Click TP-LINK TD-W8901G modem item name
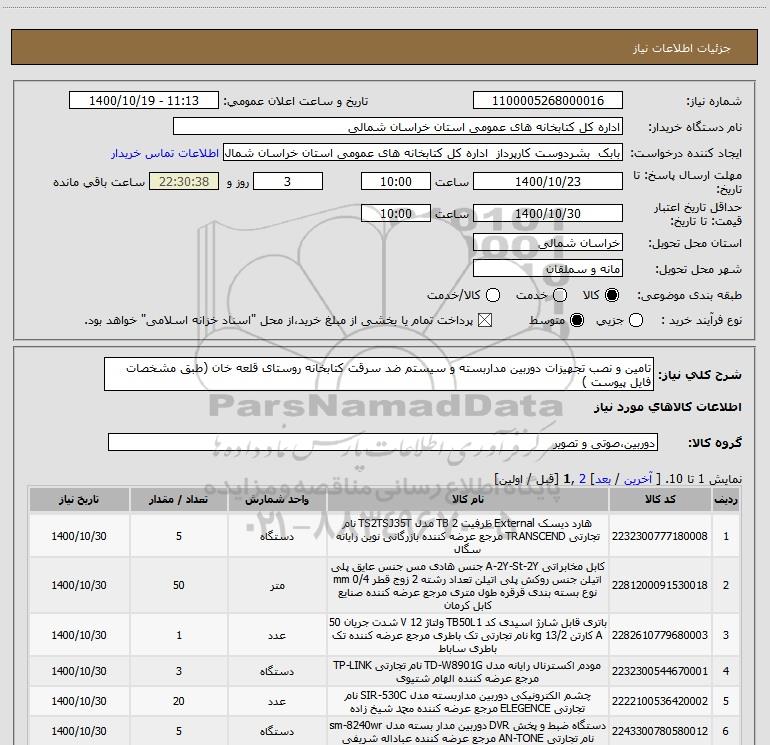This screenshot has width=770, height=745. tap(468, 671)
